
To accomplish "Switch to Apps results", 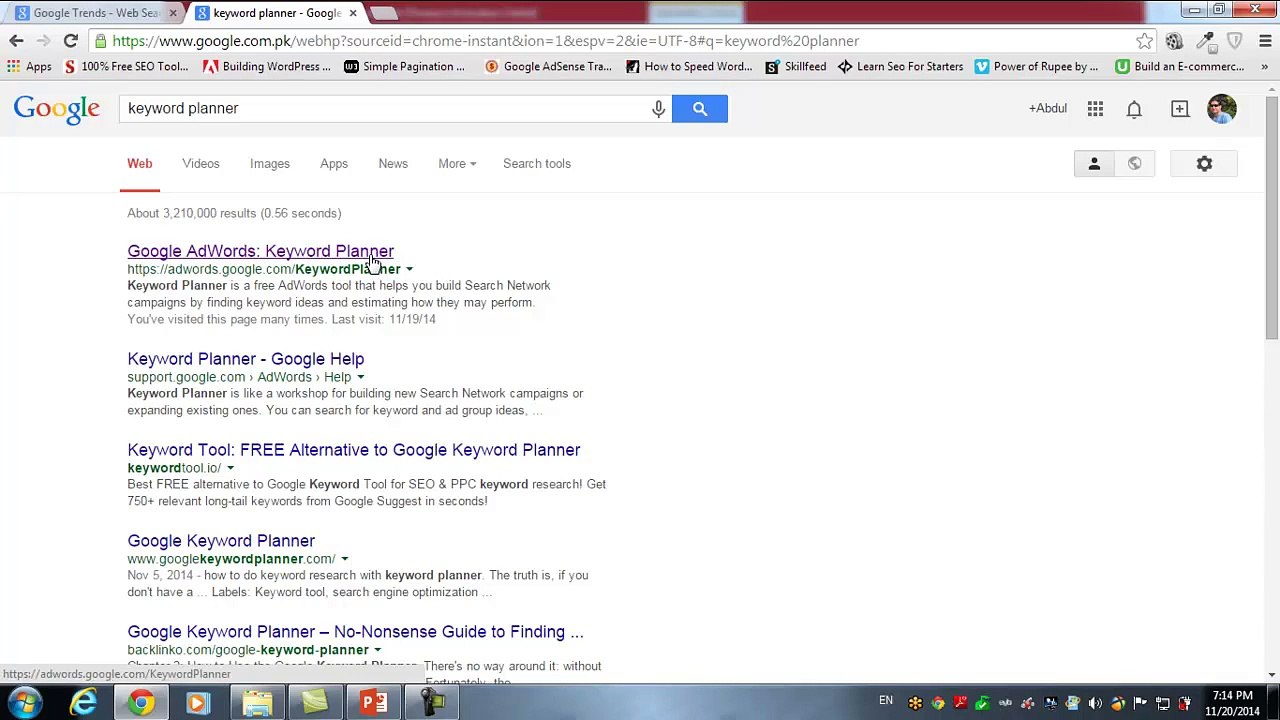I will (334, 164).
